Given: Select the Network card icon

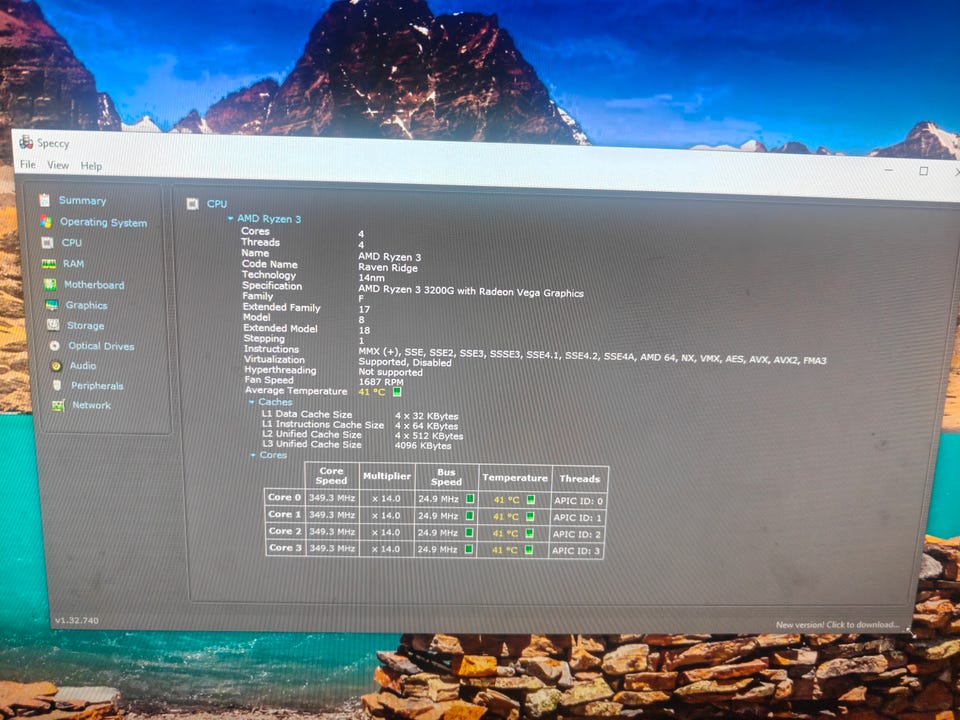Looking at the screenshot, I should tap(58, 405).
